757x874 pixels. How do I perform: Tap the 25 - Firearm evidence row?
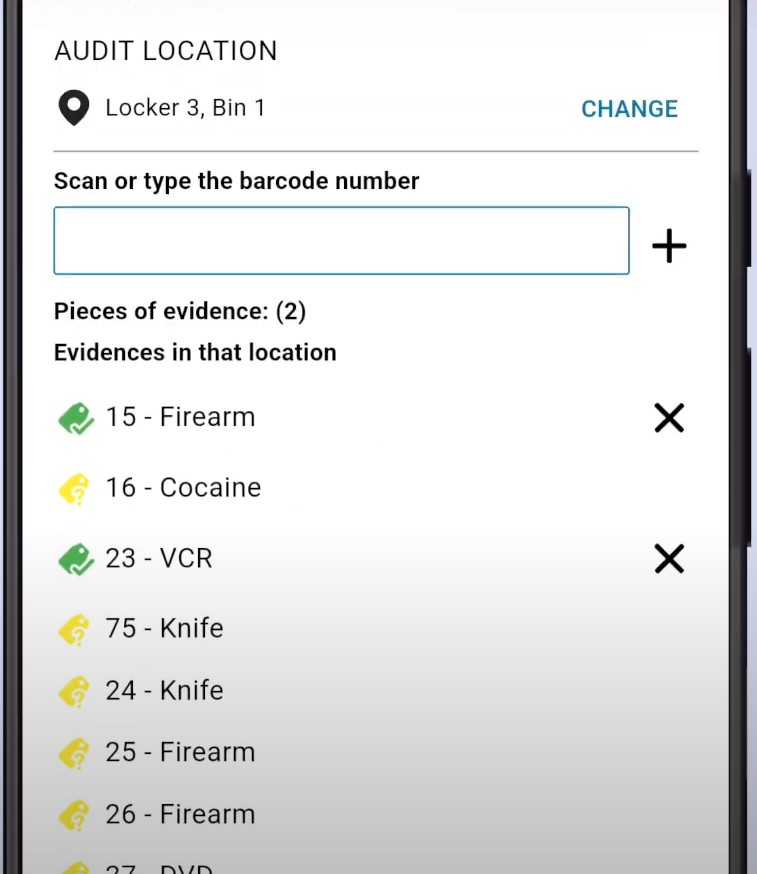tap(181, 752)
